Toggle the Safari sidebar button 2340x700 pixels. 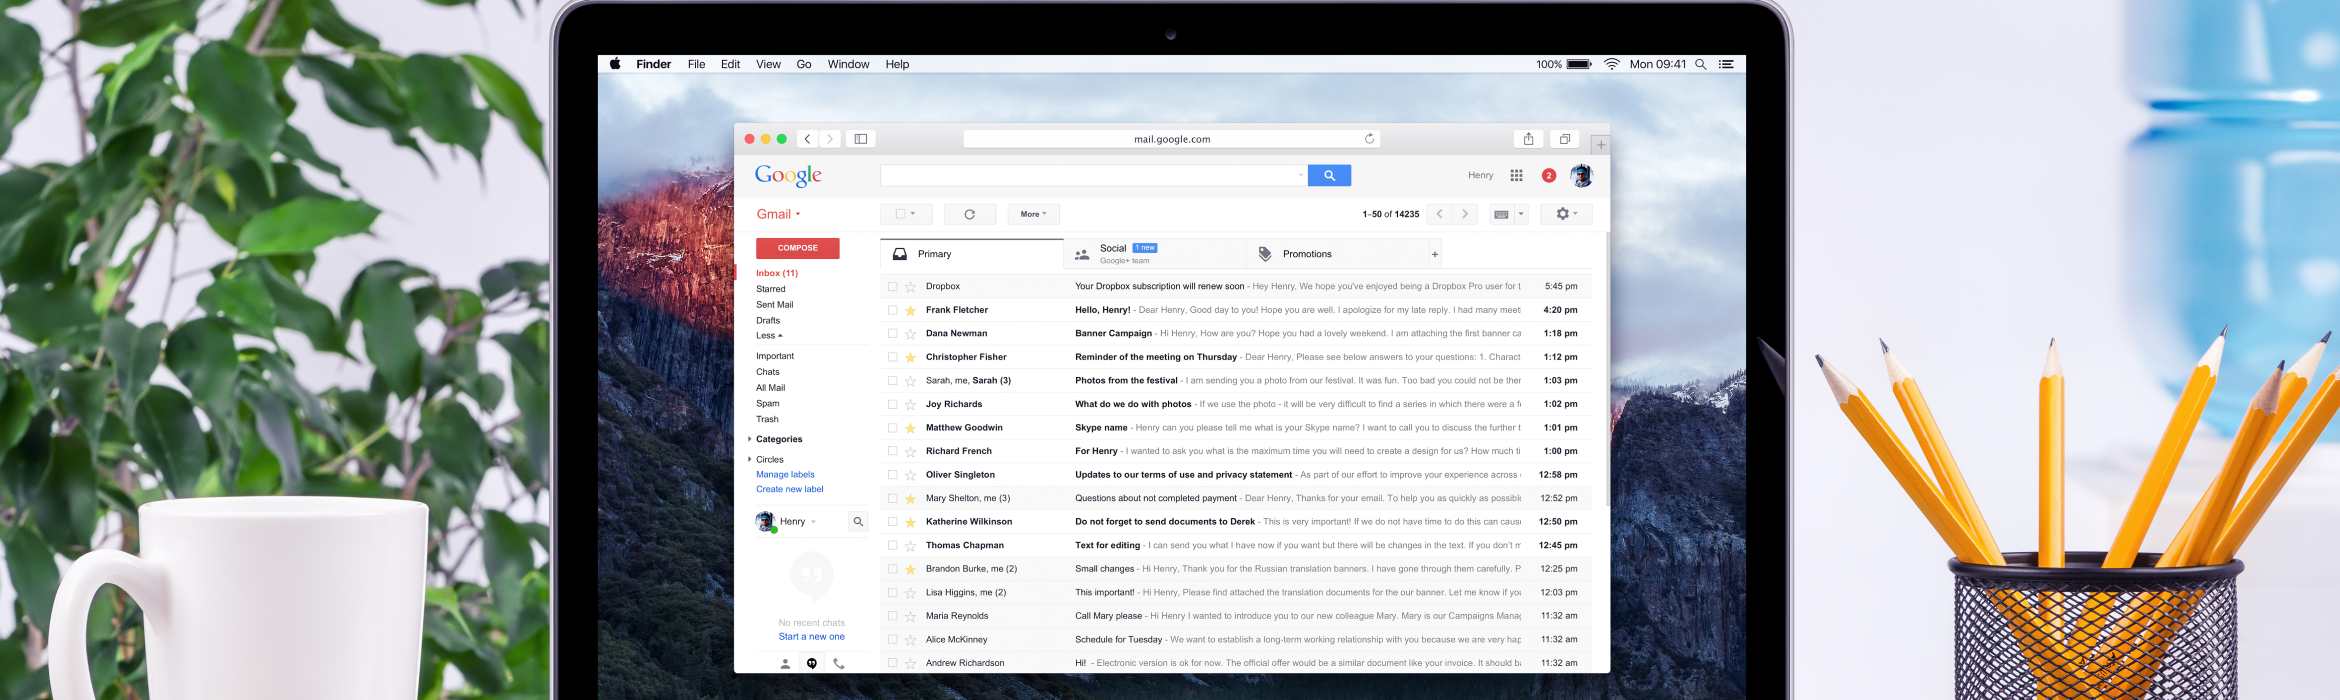point(860,139)
